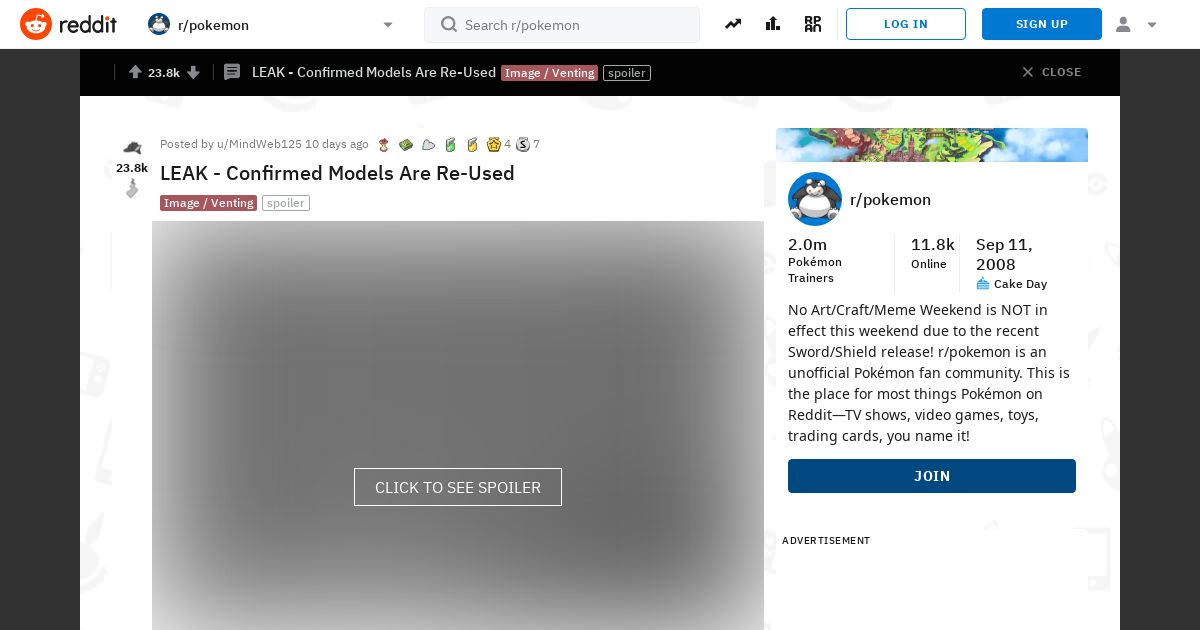Image resolution: width=1200 pixels, height=630 pixels.
Task: Click the SIGN UP button
Action: pyautogui.click(x=1042, y=24)
